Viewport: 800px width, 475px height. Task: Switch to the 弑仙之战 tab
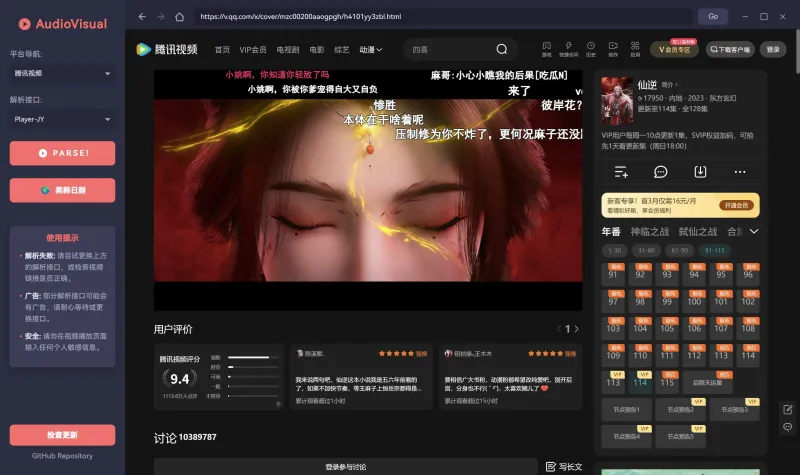[698, 232]
